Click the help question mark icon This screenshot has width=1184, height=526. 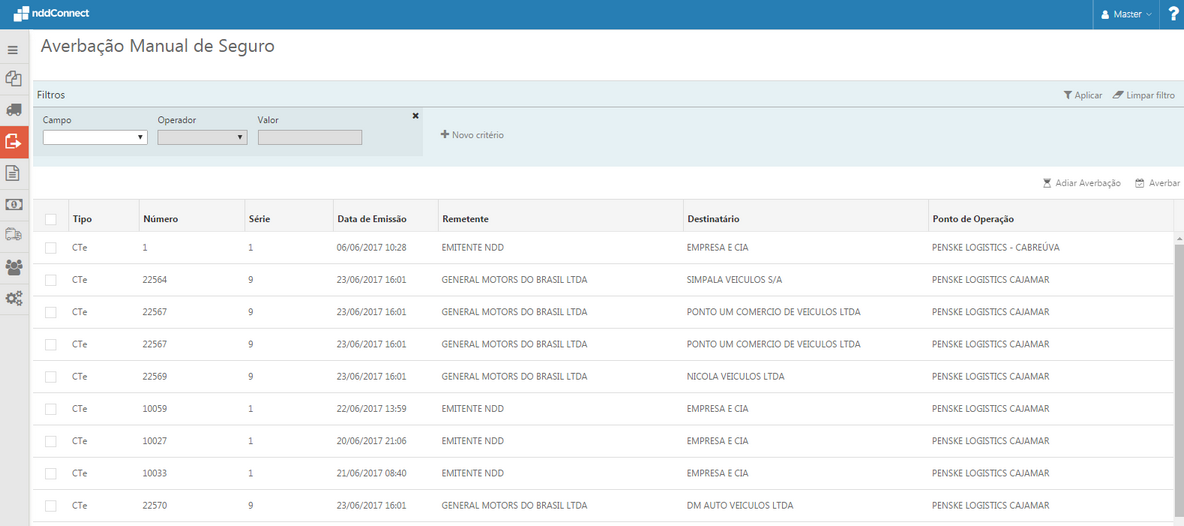coord(1174,14)
